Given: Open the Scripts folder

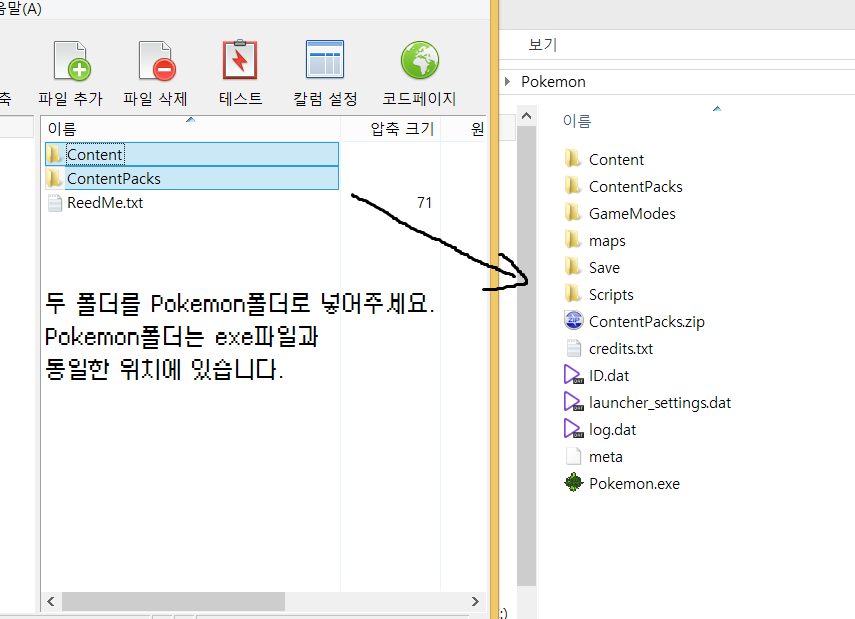Looking at the screenshot, I should click(612, 294).
